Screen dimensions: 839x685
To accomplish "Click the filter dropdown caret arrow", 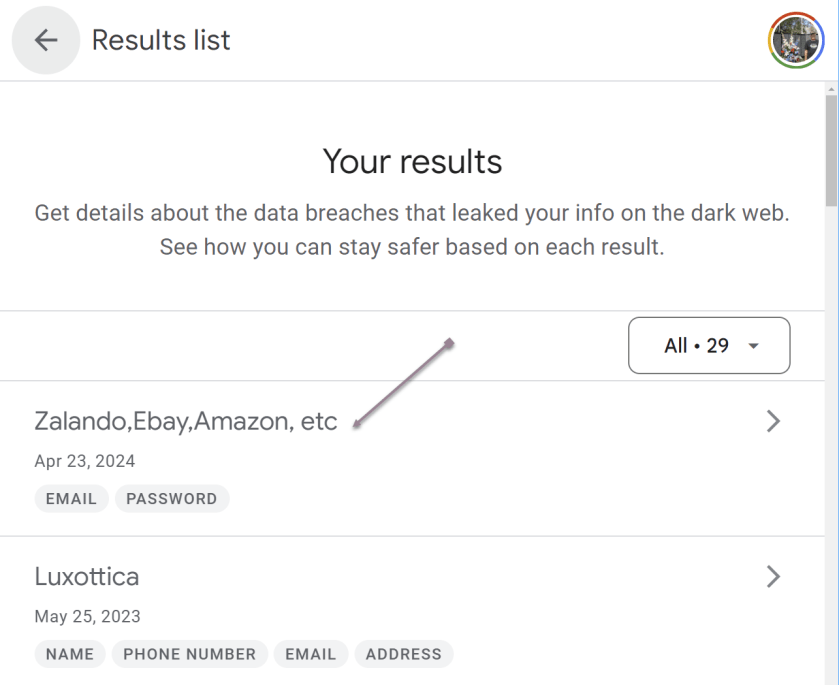I will coord(754,346).
